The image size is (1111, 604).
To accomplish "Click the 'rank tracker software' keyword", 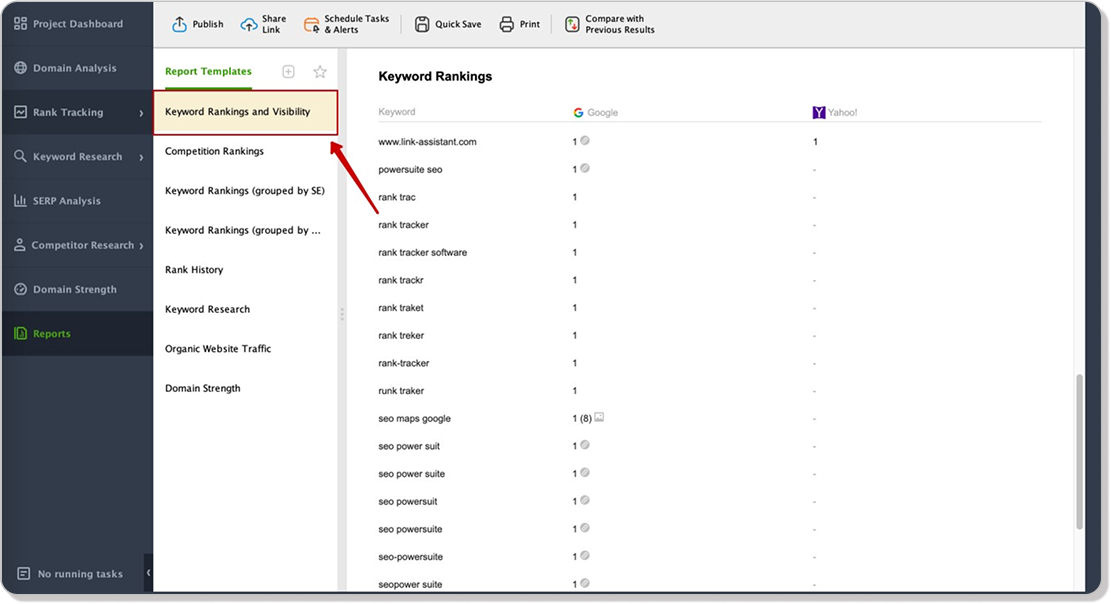I will coord(422,252).
